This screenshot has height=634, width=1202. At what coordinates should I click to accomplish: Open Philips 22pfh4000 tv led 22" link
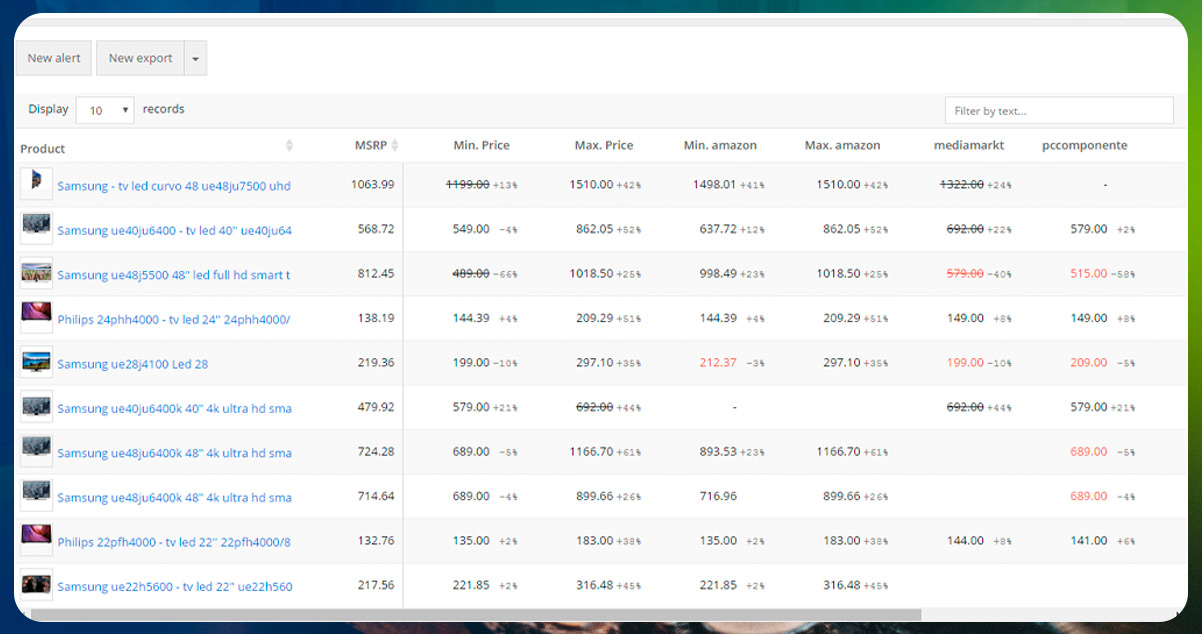click(174, 542)
